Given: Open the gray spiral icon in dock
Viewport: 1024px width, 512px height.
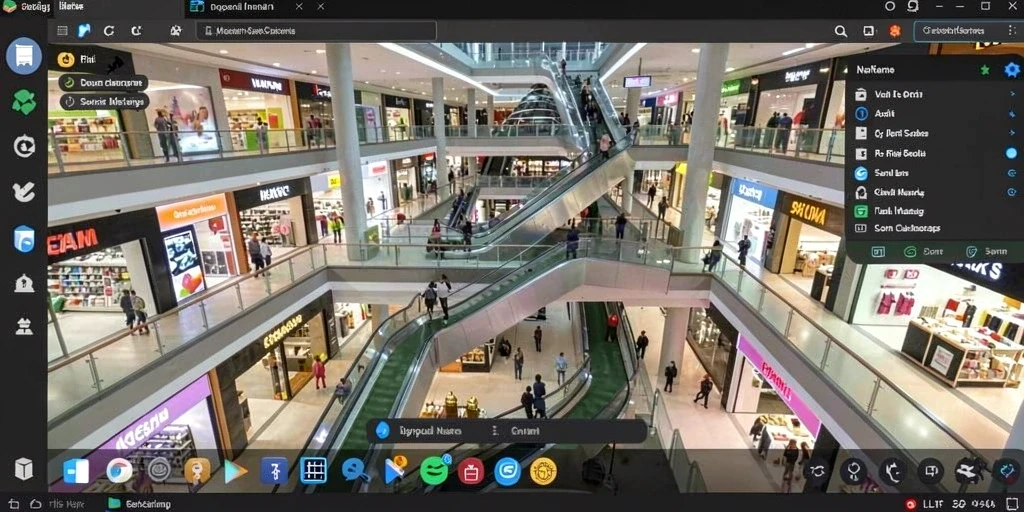Looking at the screenshot, I should 159,470.
